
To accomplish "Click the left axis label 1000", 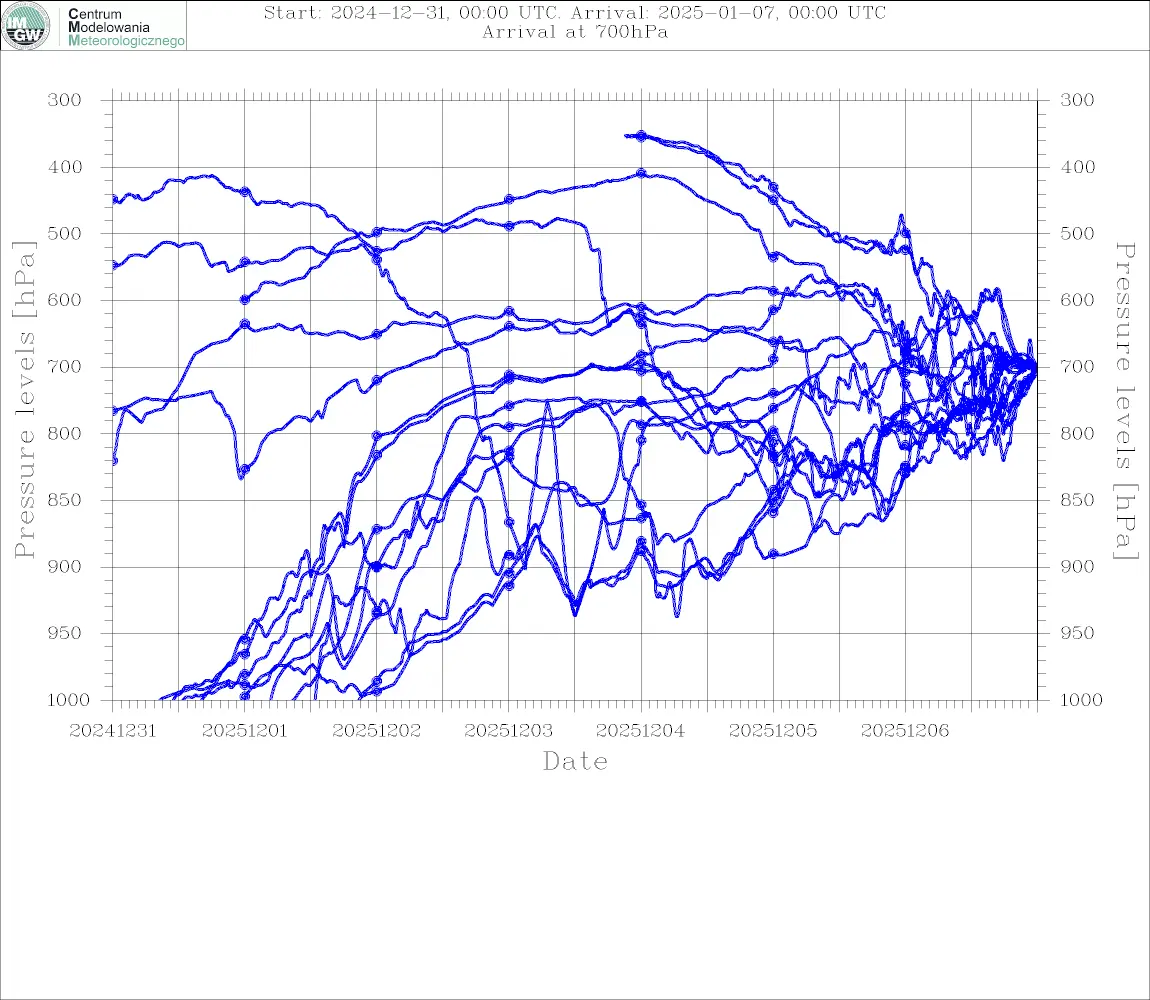I will [x=68, y=700].
